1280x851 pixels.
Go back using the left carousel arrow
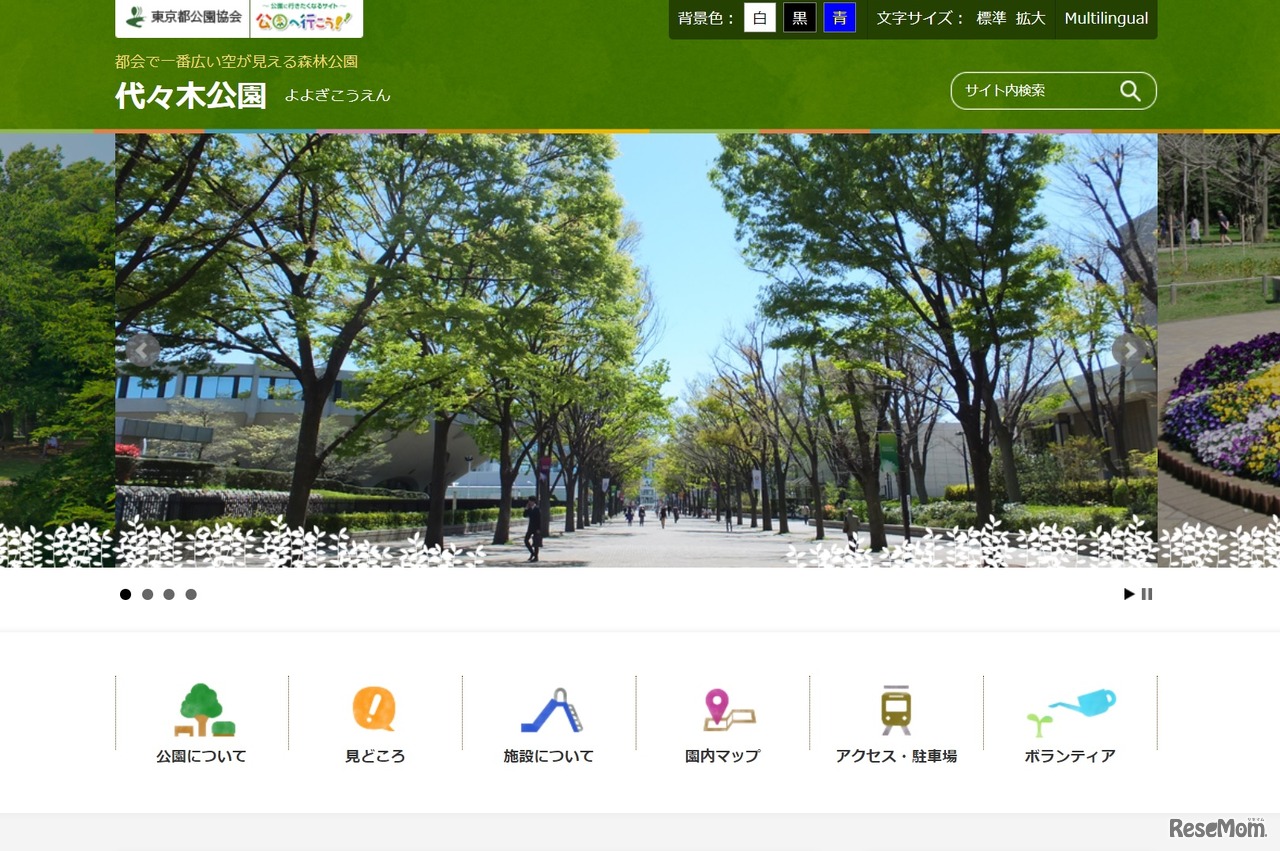pyautogui.click(x=143, y=350)
